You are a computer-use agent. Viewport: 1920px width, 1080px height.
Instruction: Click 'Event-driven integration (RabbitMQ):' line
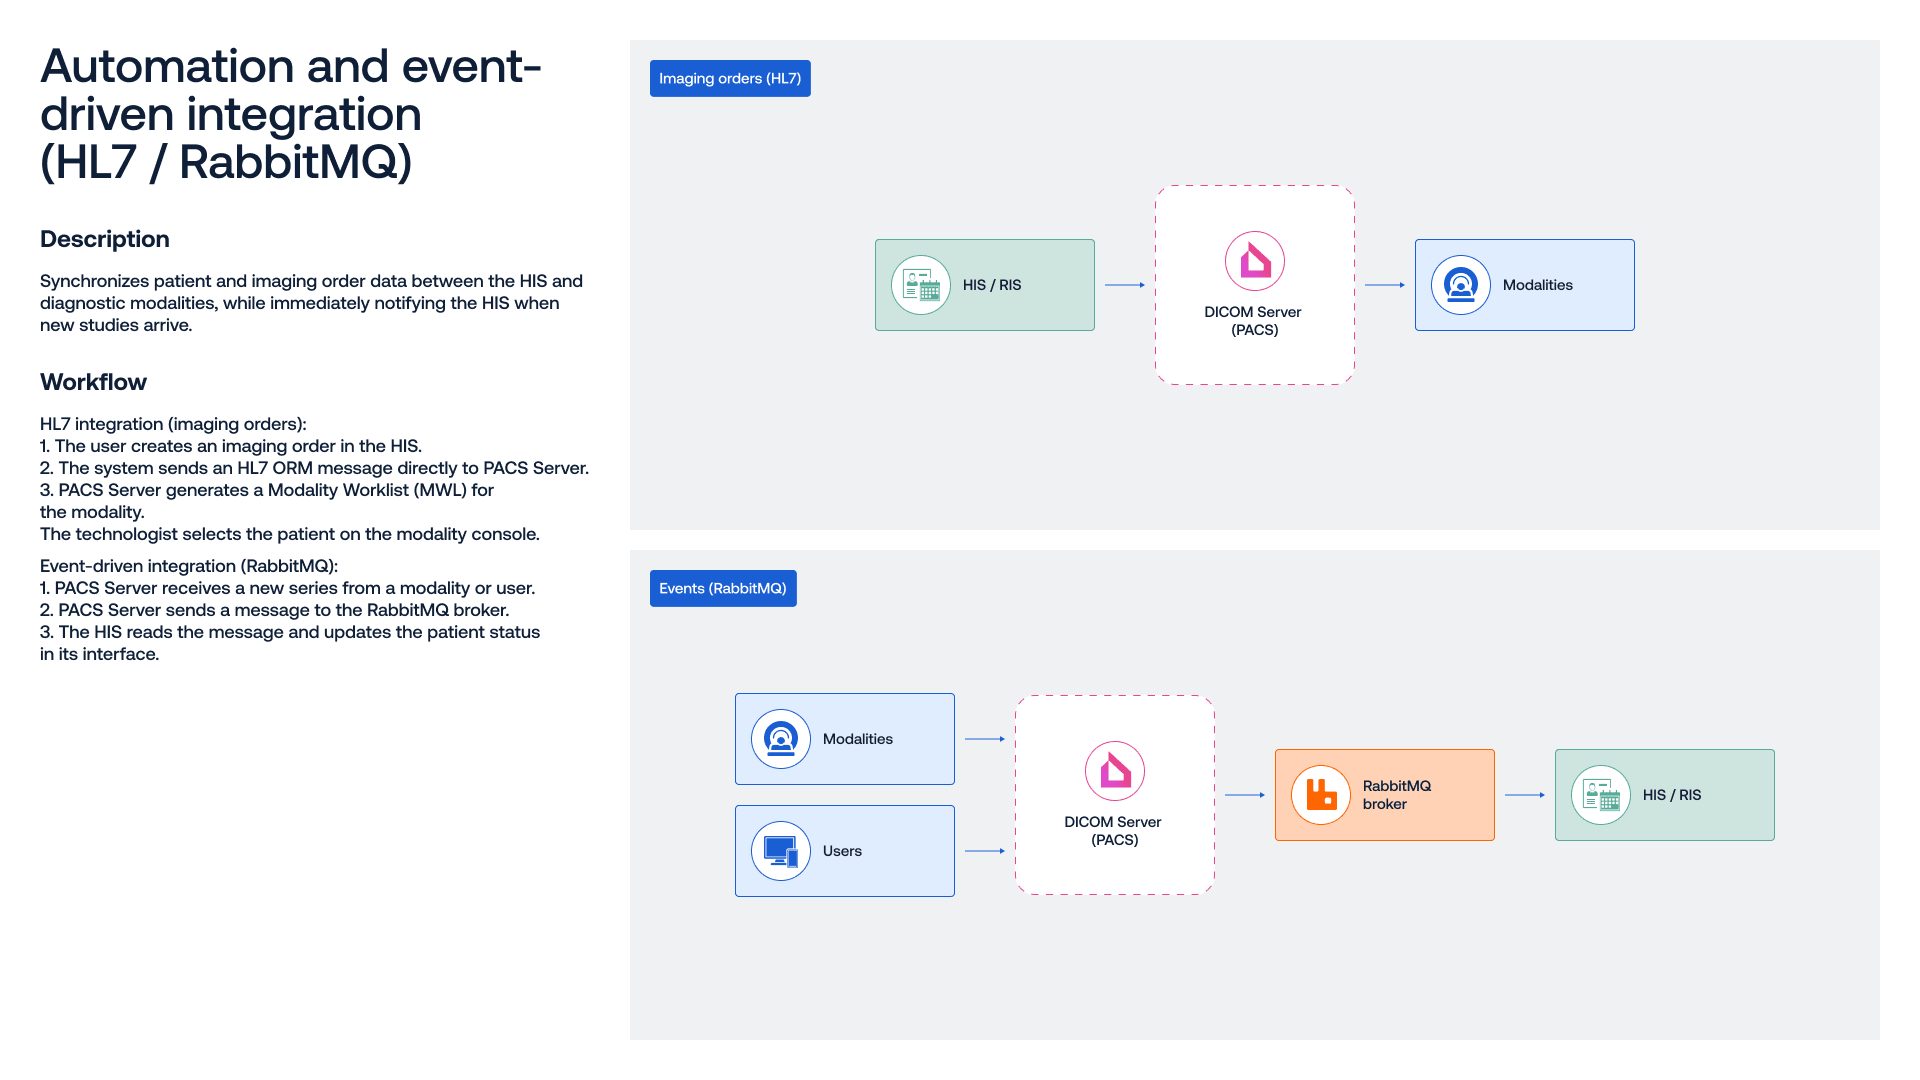[x=189, y=566]
